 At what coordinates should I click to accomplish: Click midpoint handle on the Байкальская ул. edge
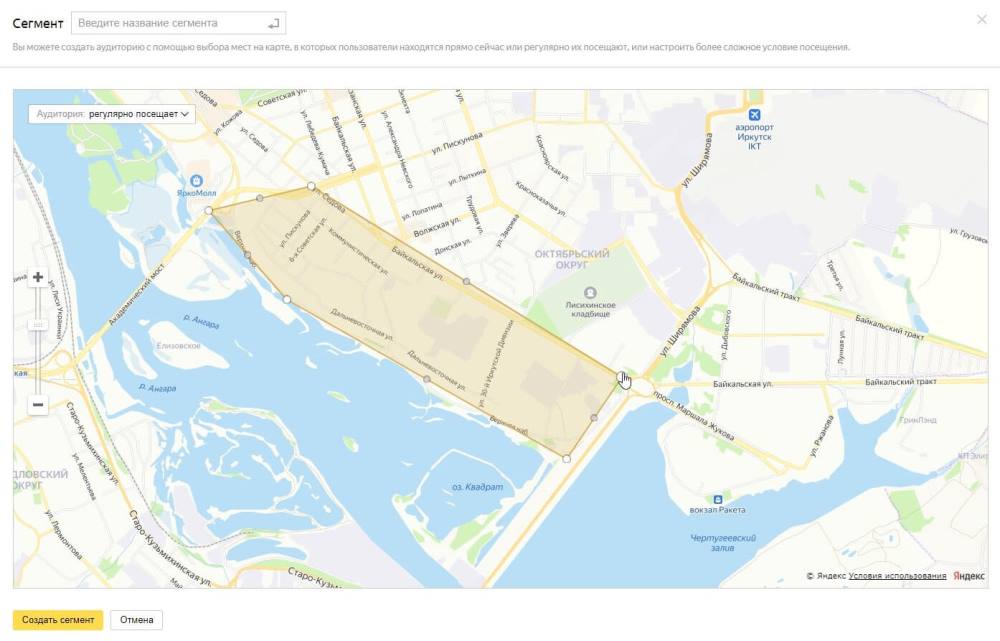(x=466, y=282)
